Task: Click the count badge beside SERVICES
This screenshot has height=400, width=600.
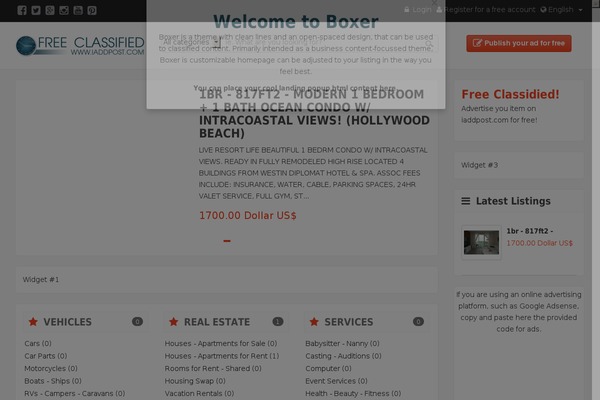Action: tap(418, 322)
